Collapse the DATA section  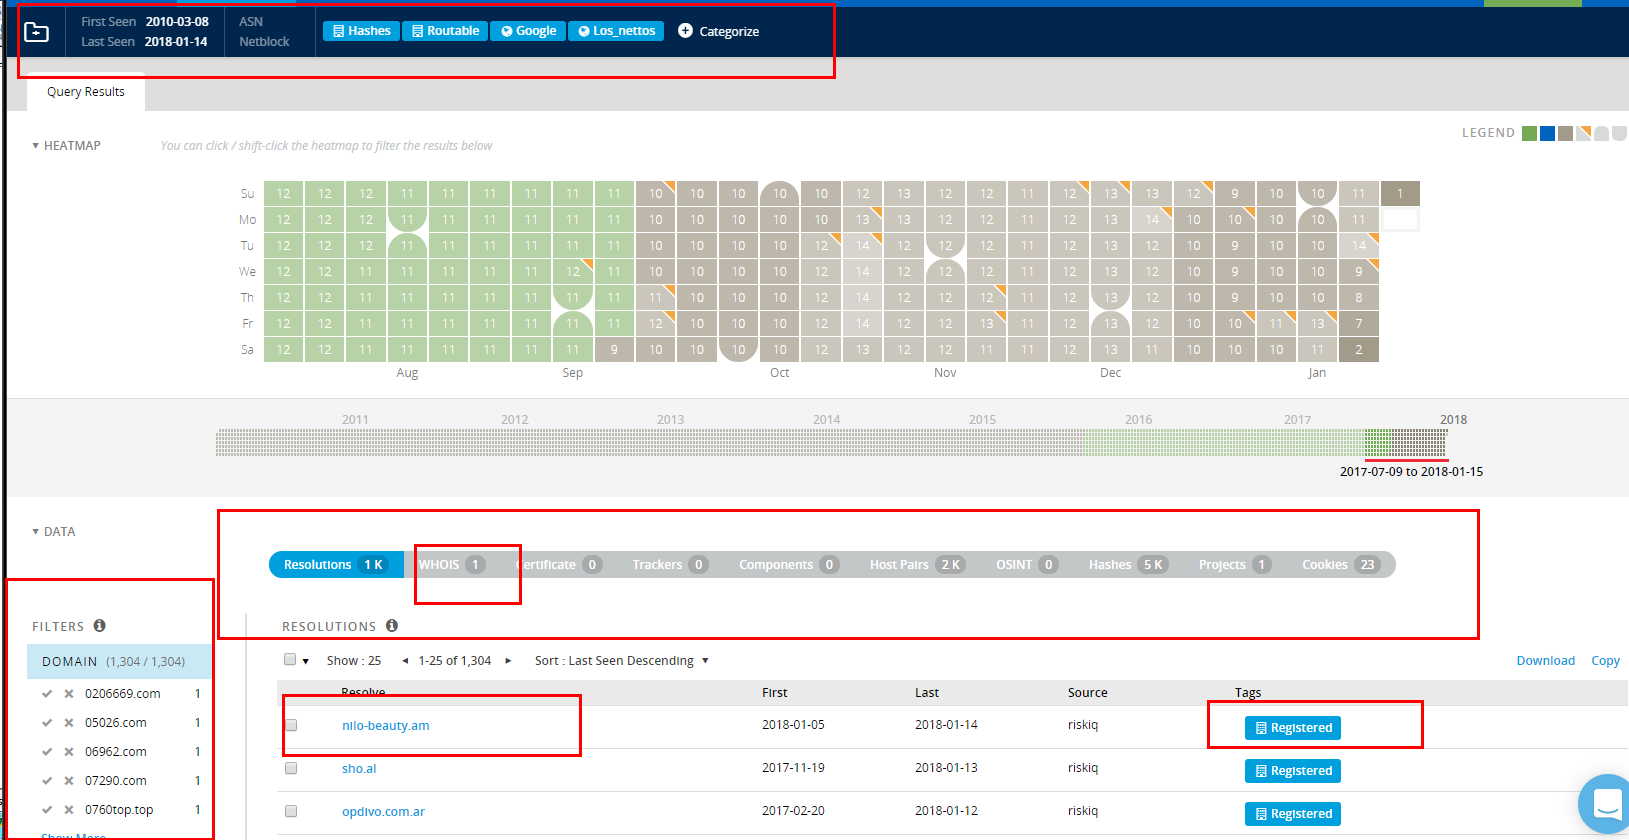[36, 532]
